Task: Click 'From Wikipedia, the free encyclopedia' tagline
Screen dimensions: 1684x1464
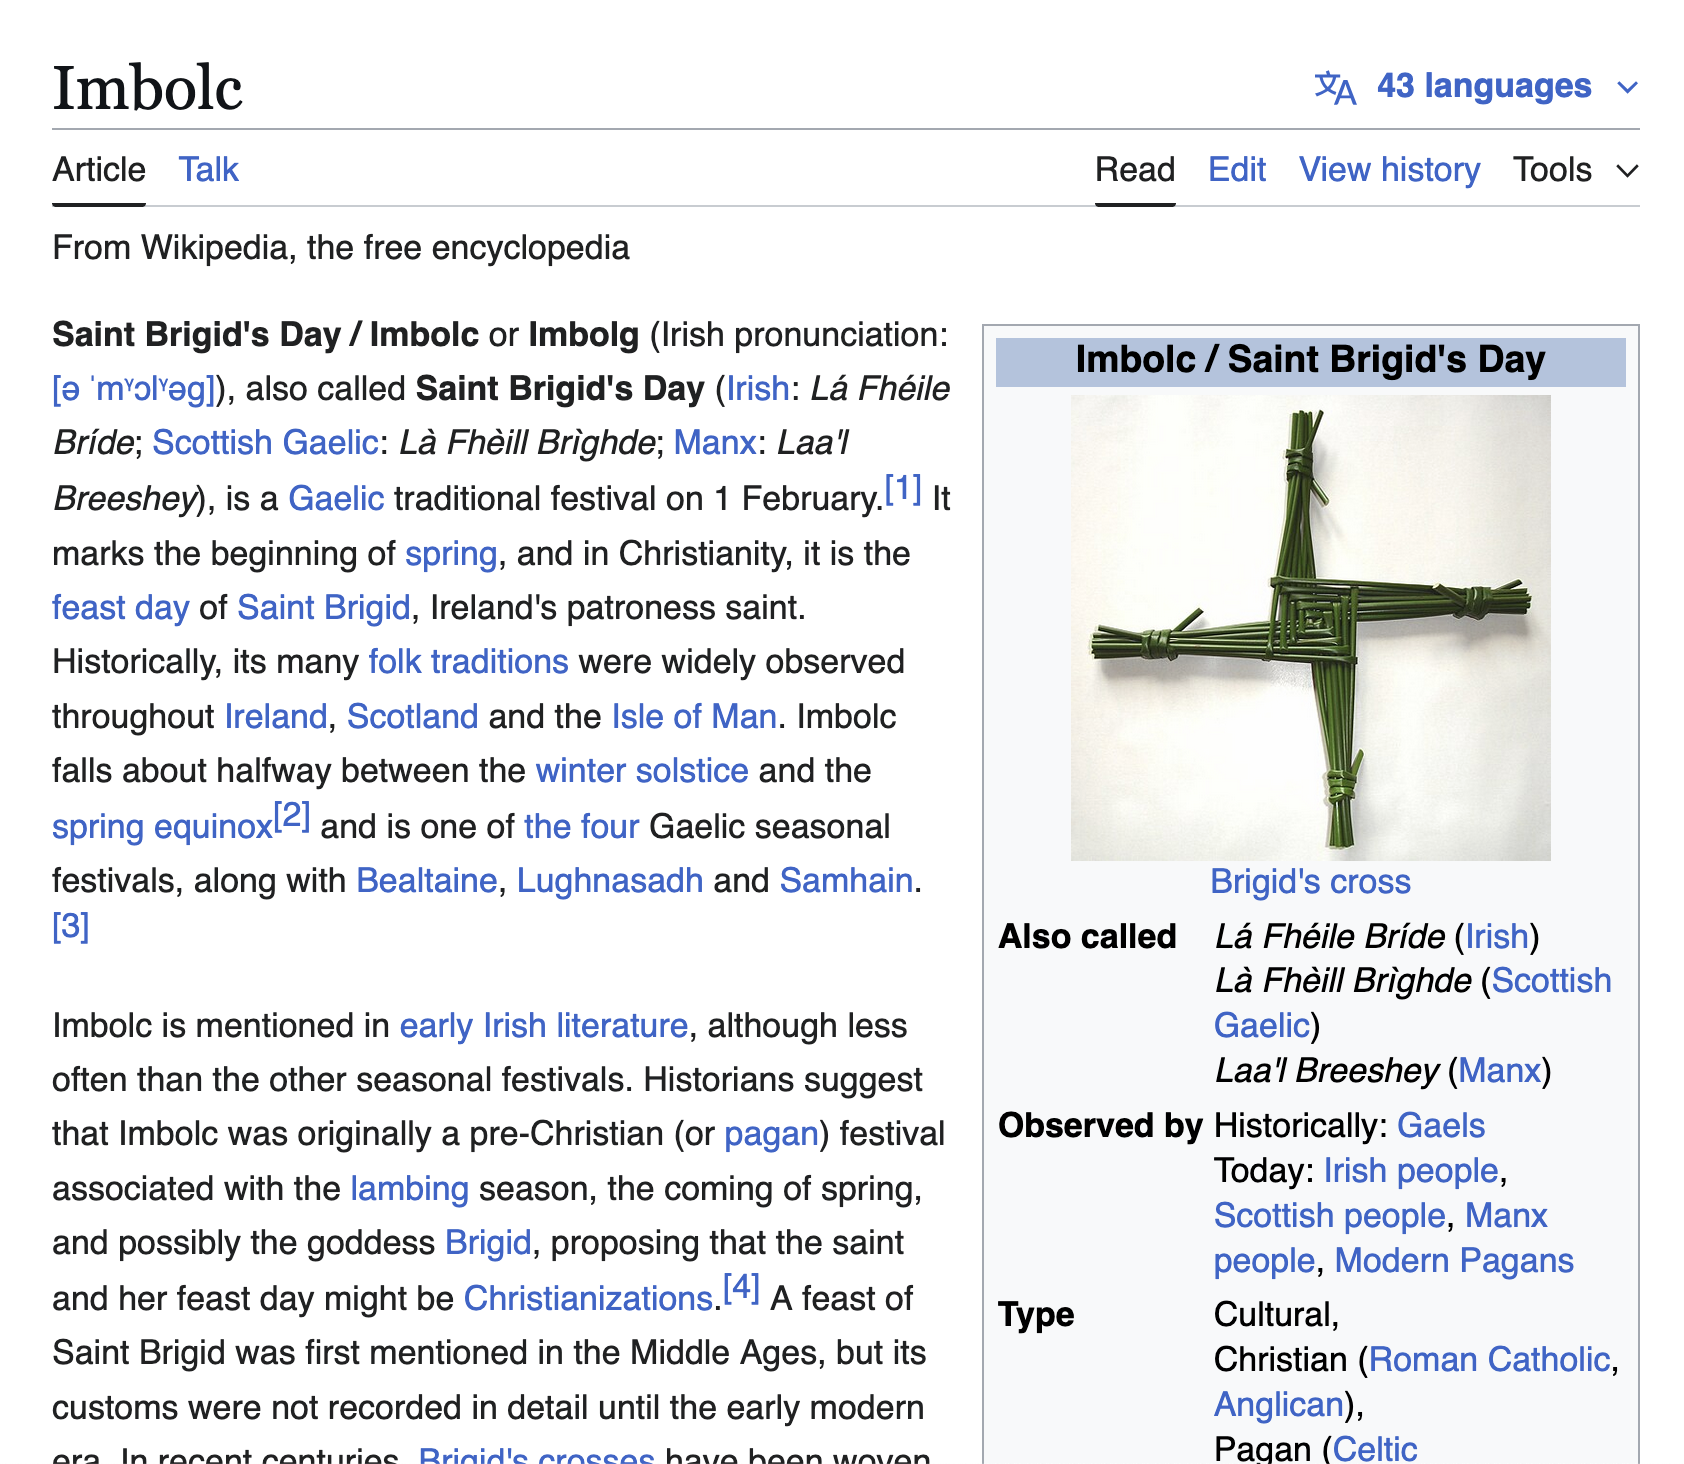Action: 341,248
